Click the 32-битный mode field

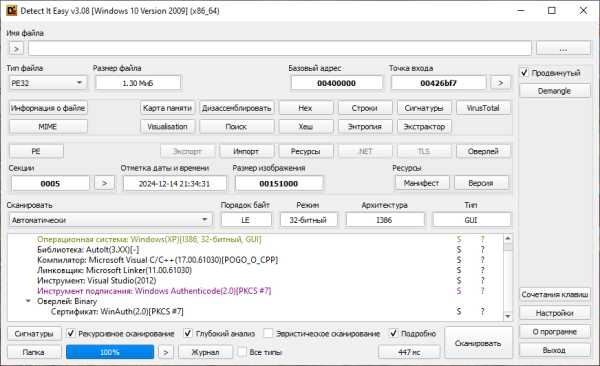tap(308, 220)
